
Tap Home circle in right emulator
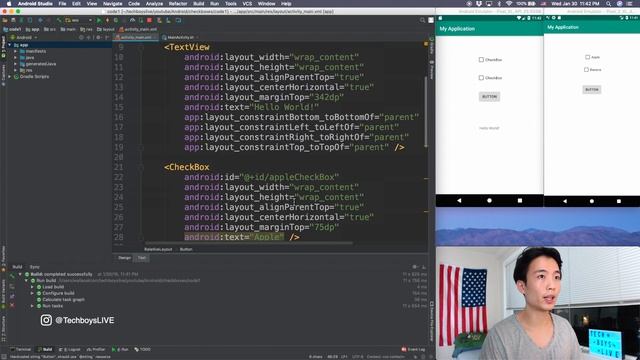pos(592,201)
